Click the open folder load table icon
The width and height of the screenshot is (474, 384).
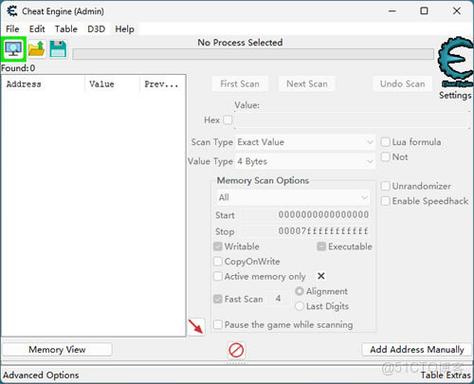[x=37, y=49]
